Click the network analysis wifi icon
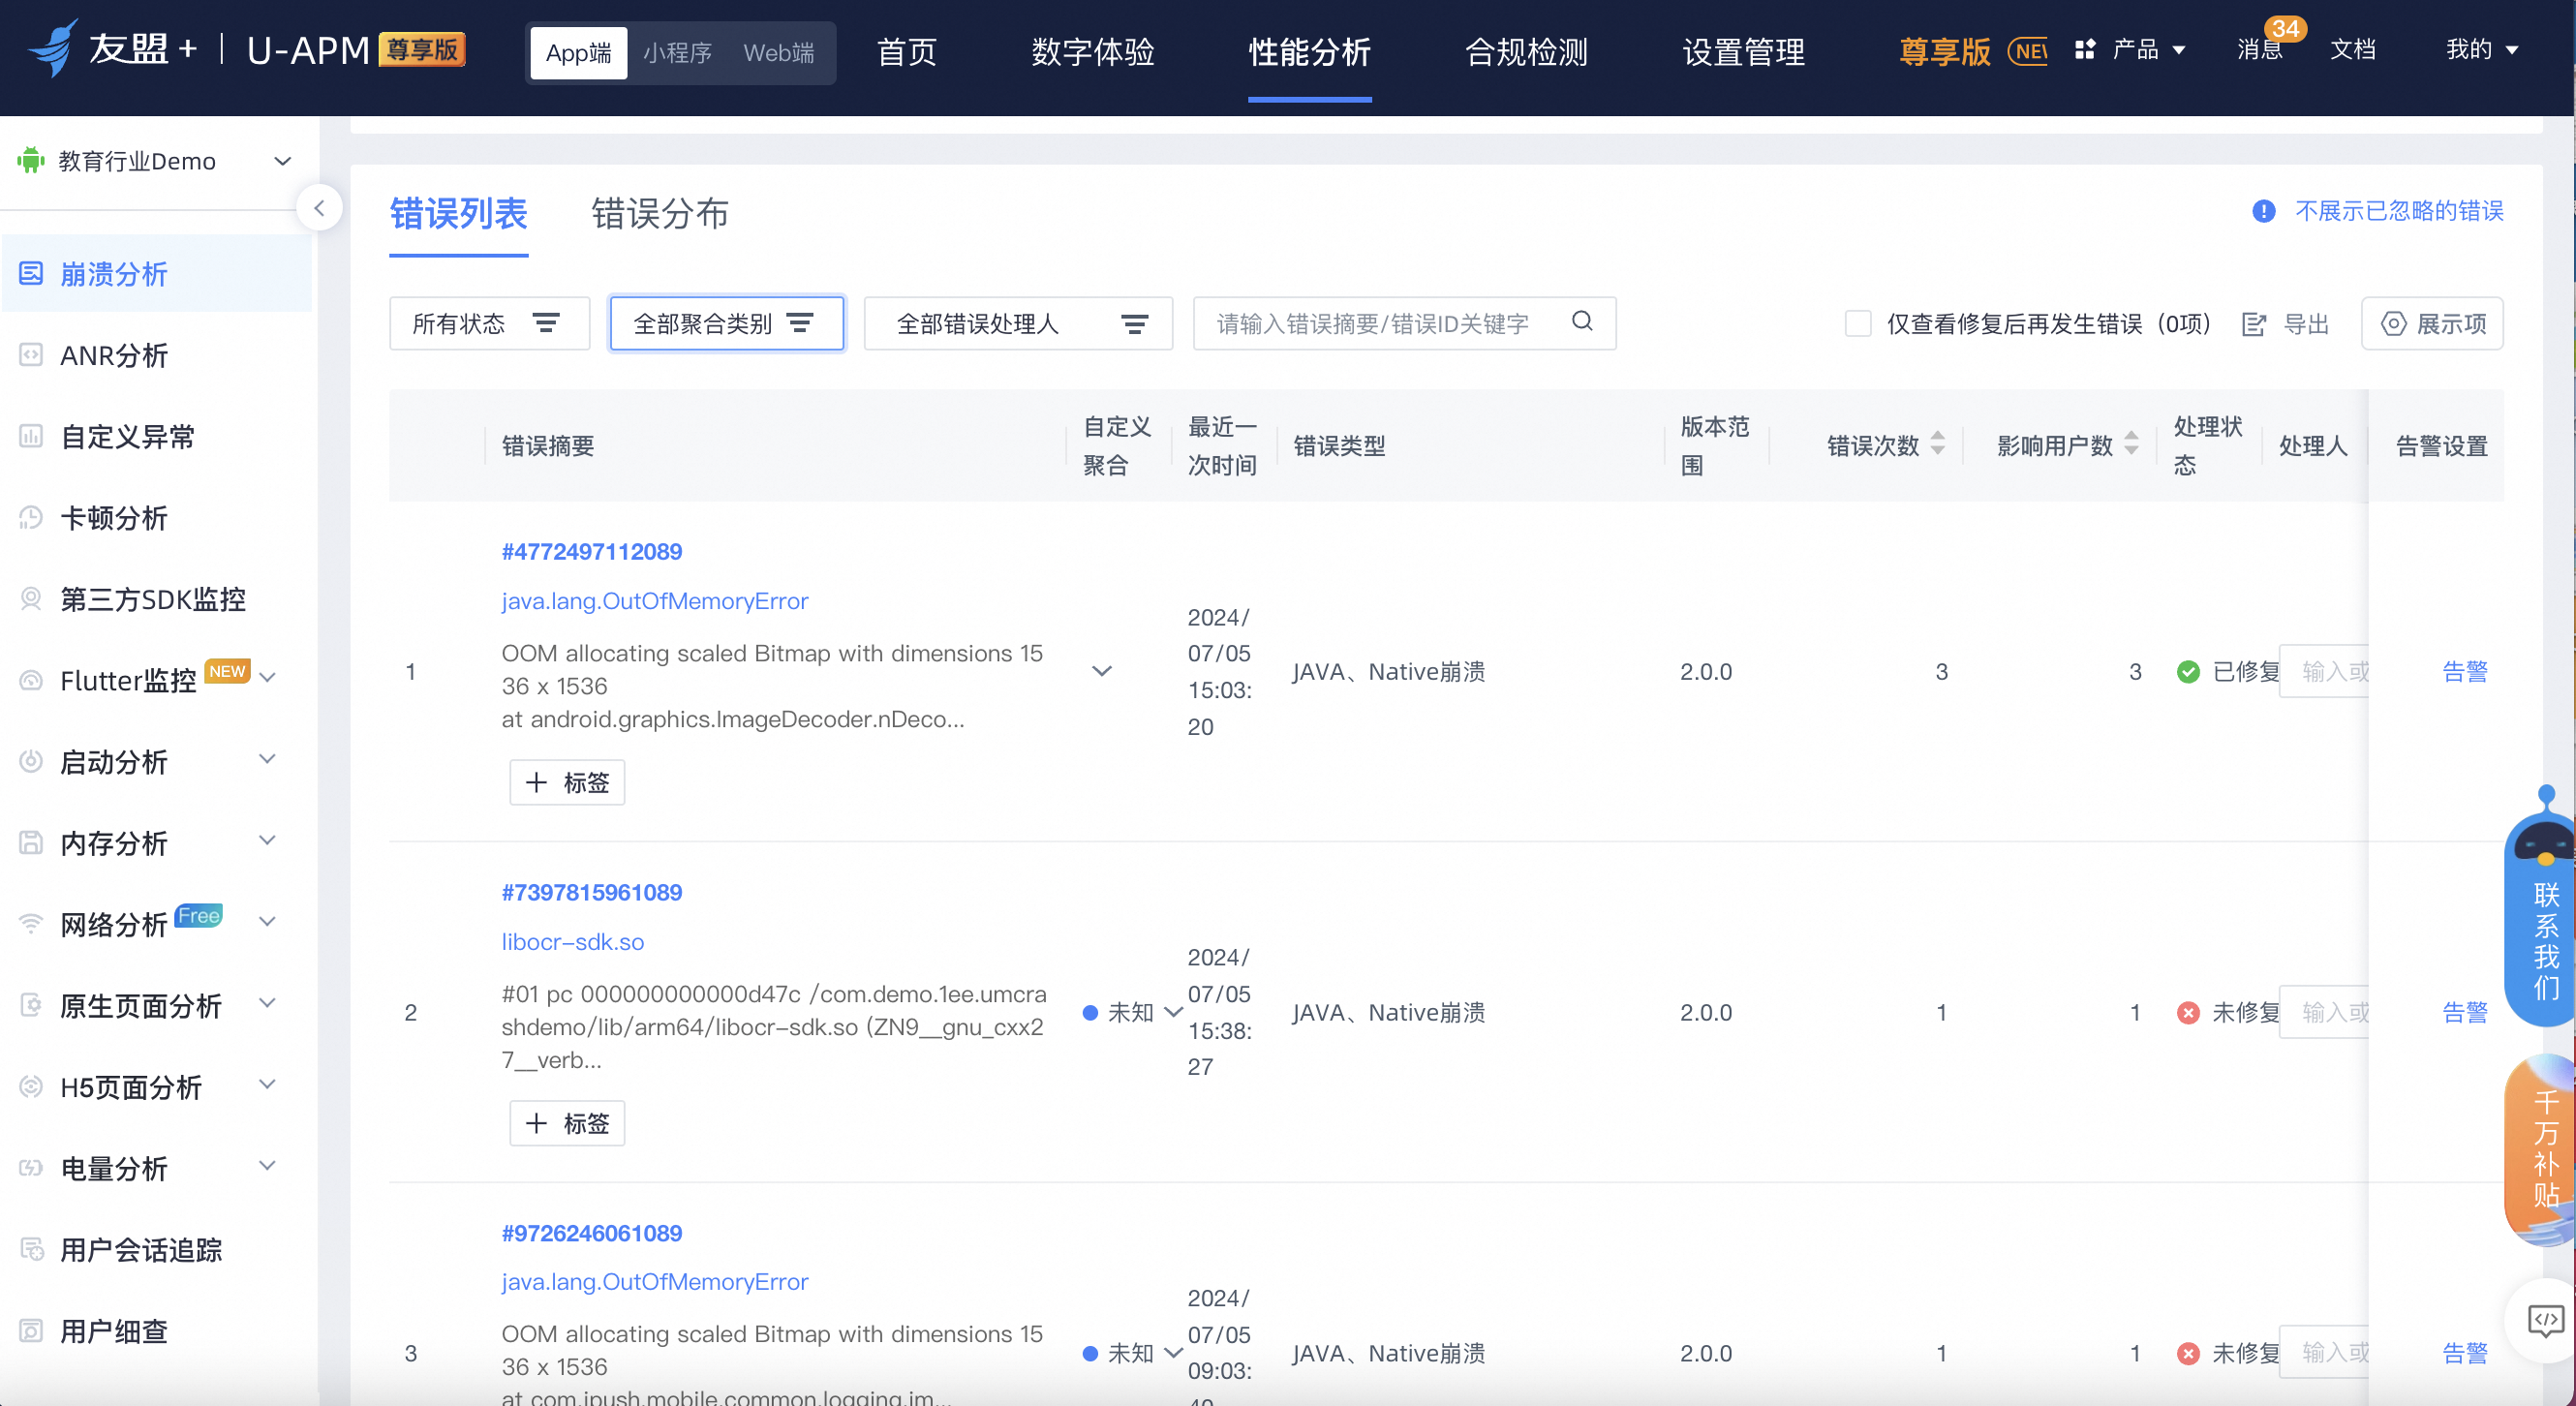 31,924
